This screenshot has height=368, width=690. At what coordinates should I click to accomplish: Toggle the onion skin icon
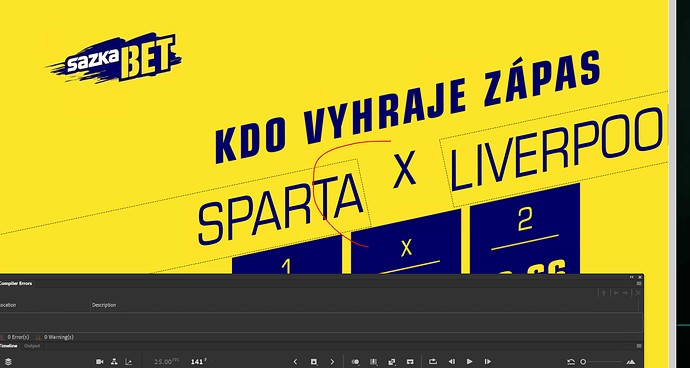pyautogui.click(x=355, y=362)
